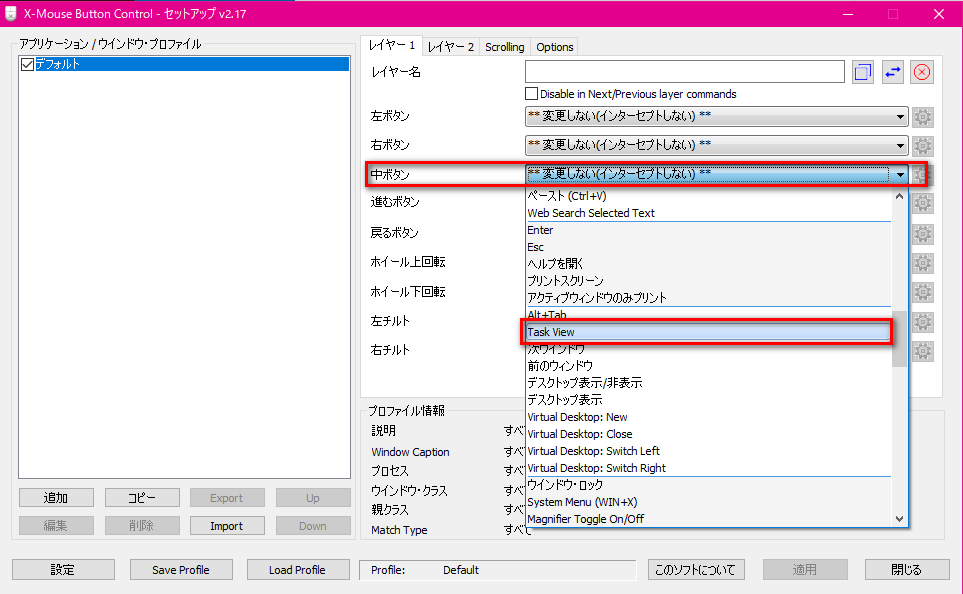The height and width of the screenshot is (594, 963).
Task: Click gear icon beside 進むボタン row
Action: [922, 204]
